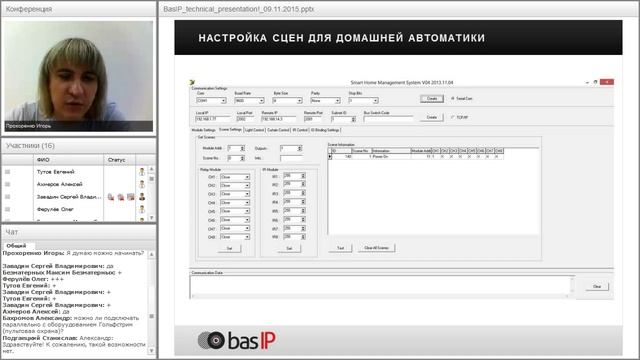Open the CH2 relay state dropdown
Viewport: 640px width, 360px height.
[x=247, y=186]
